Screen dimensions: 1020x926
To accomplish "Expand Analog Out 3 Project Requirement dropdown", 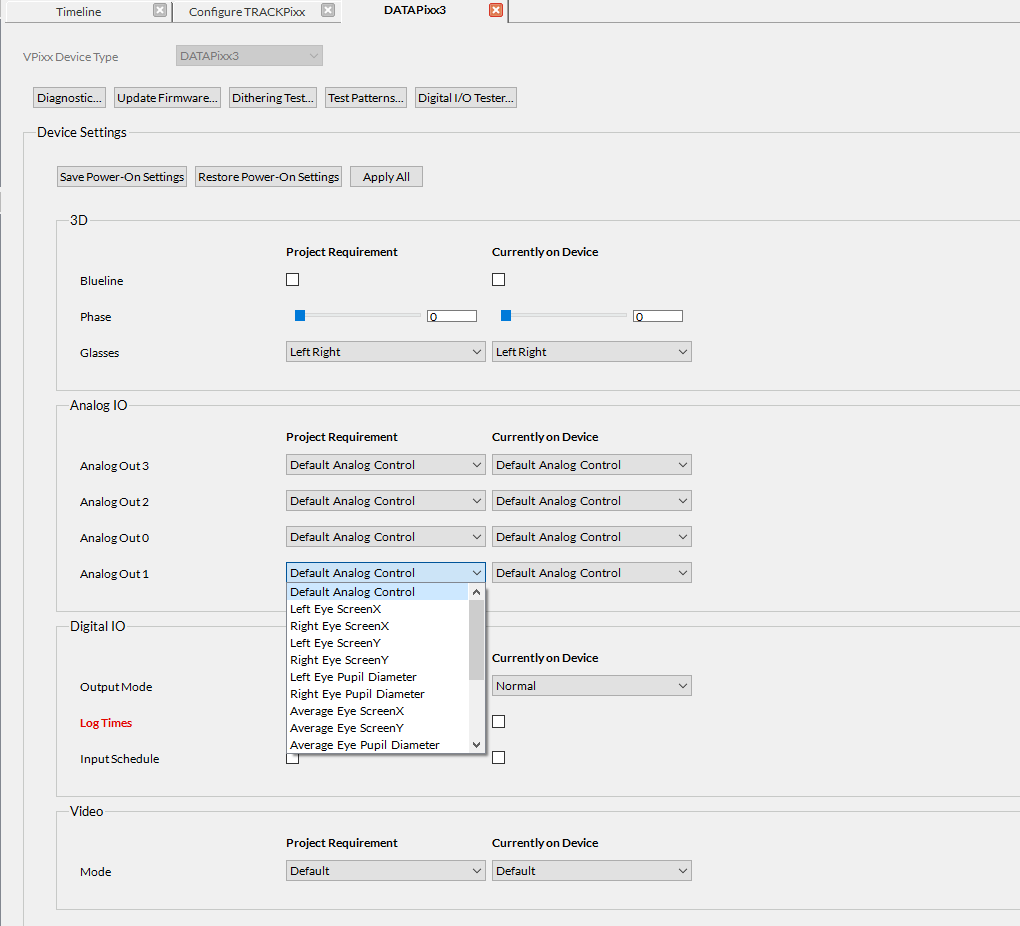I will tap(385, 465).
